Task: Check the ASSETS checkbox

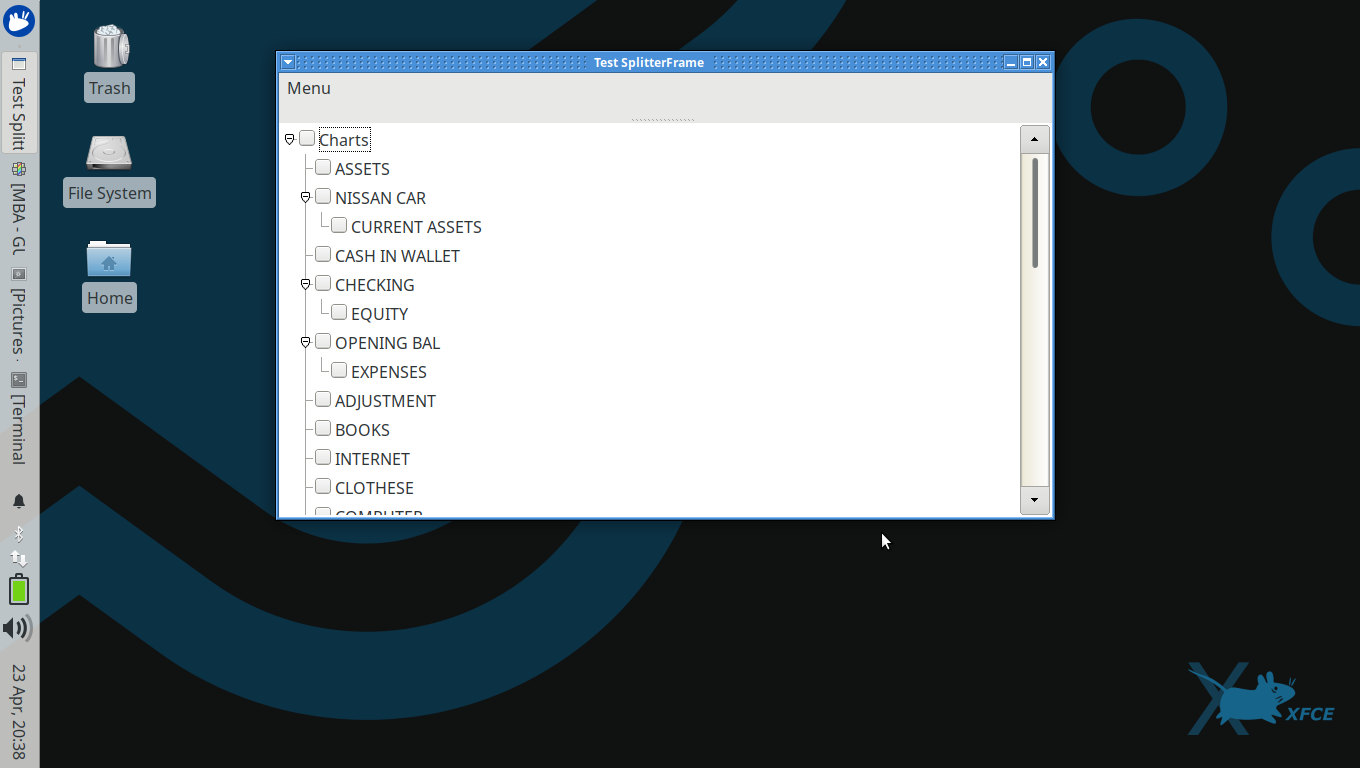Action: coord(323,168)
